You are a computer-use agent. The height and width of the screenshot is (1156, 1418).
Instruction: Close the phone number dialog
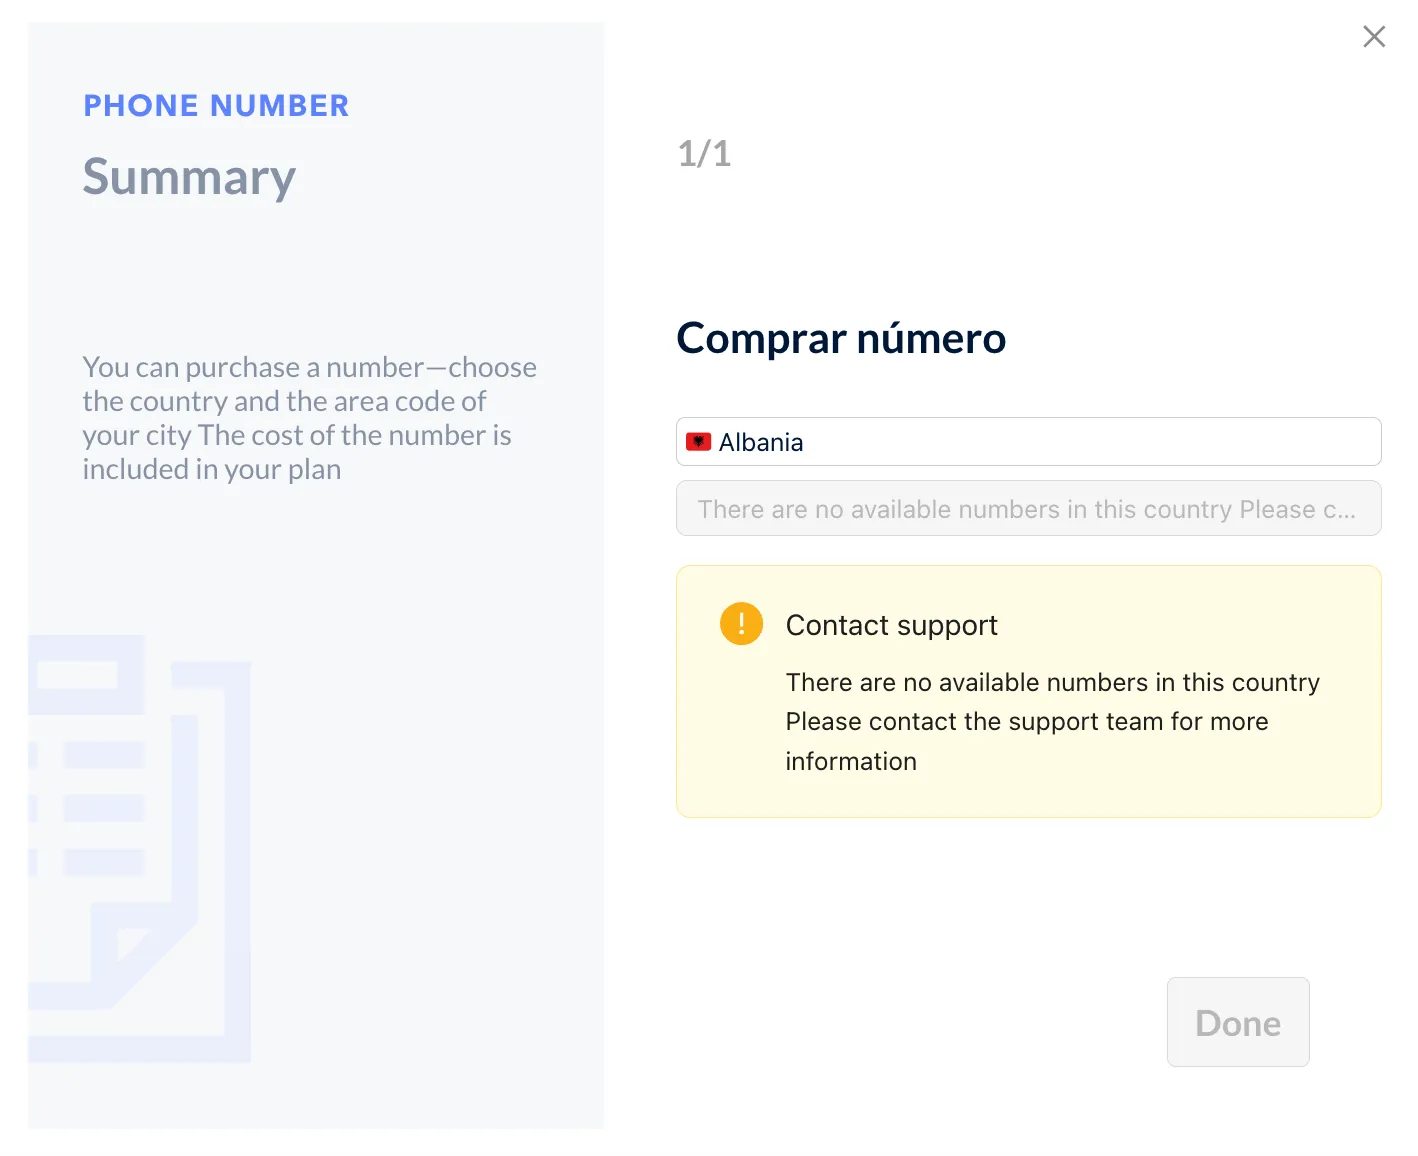(1374, 37)
